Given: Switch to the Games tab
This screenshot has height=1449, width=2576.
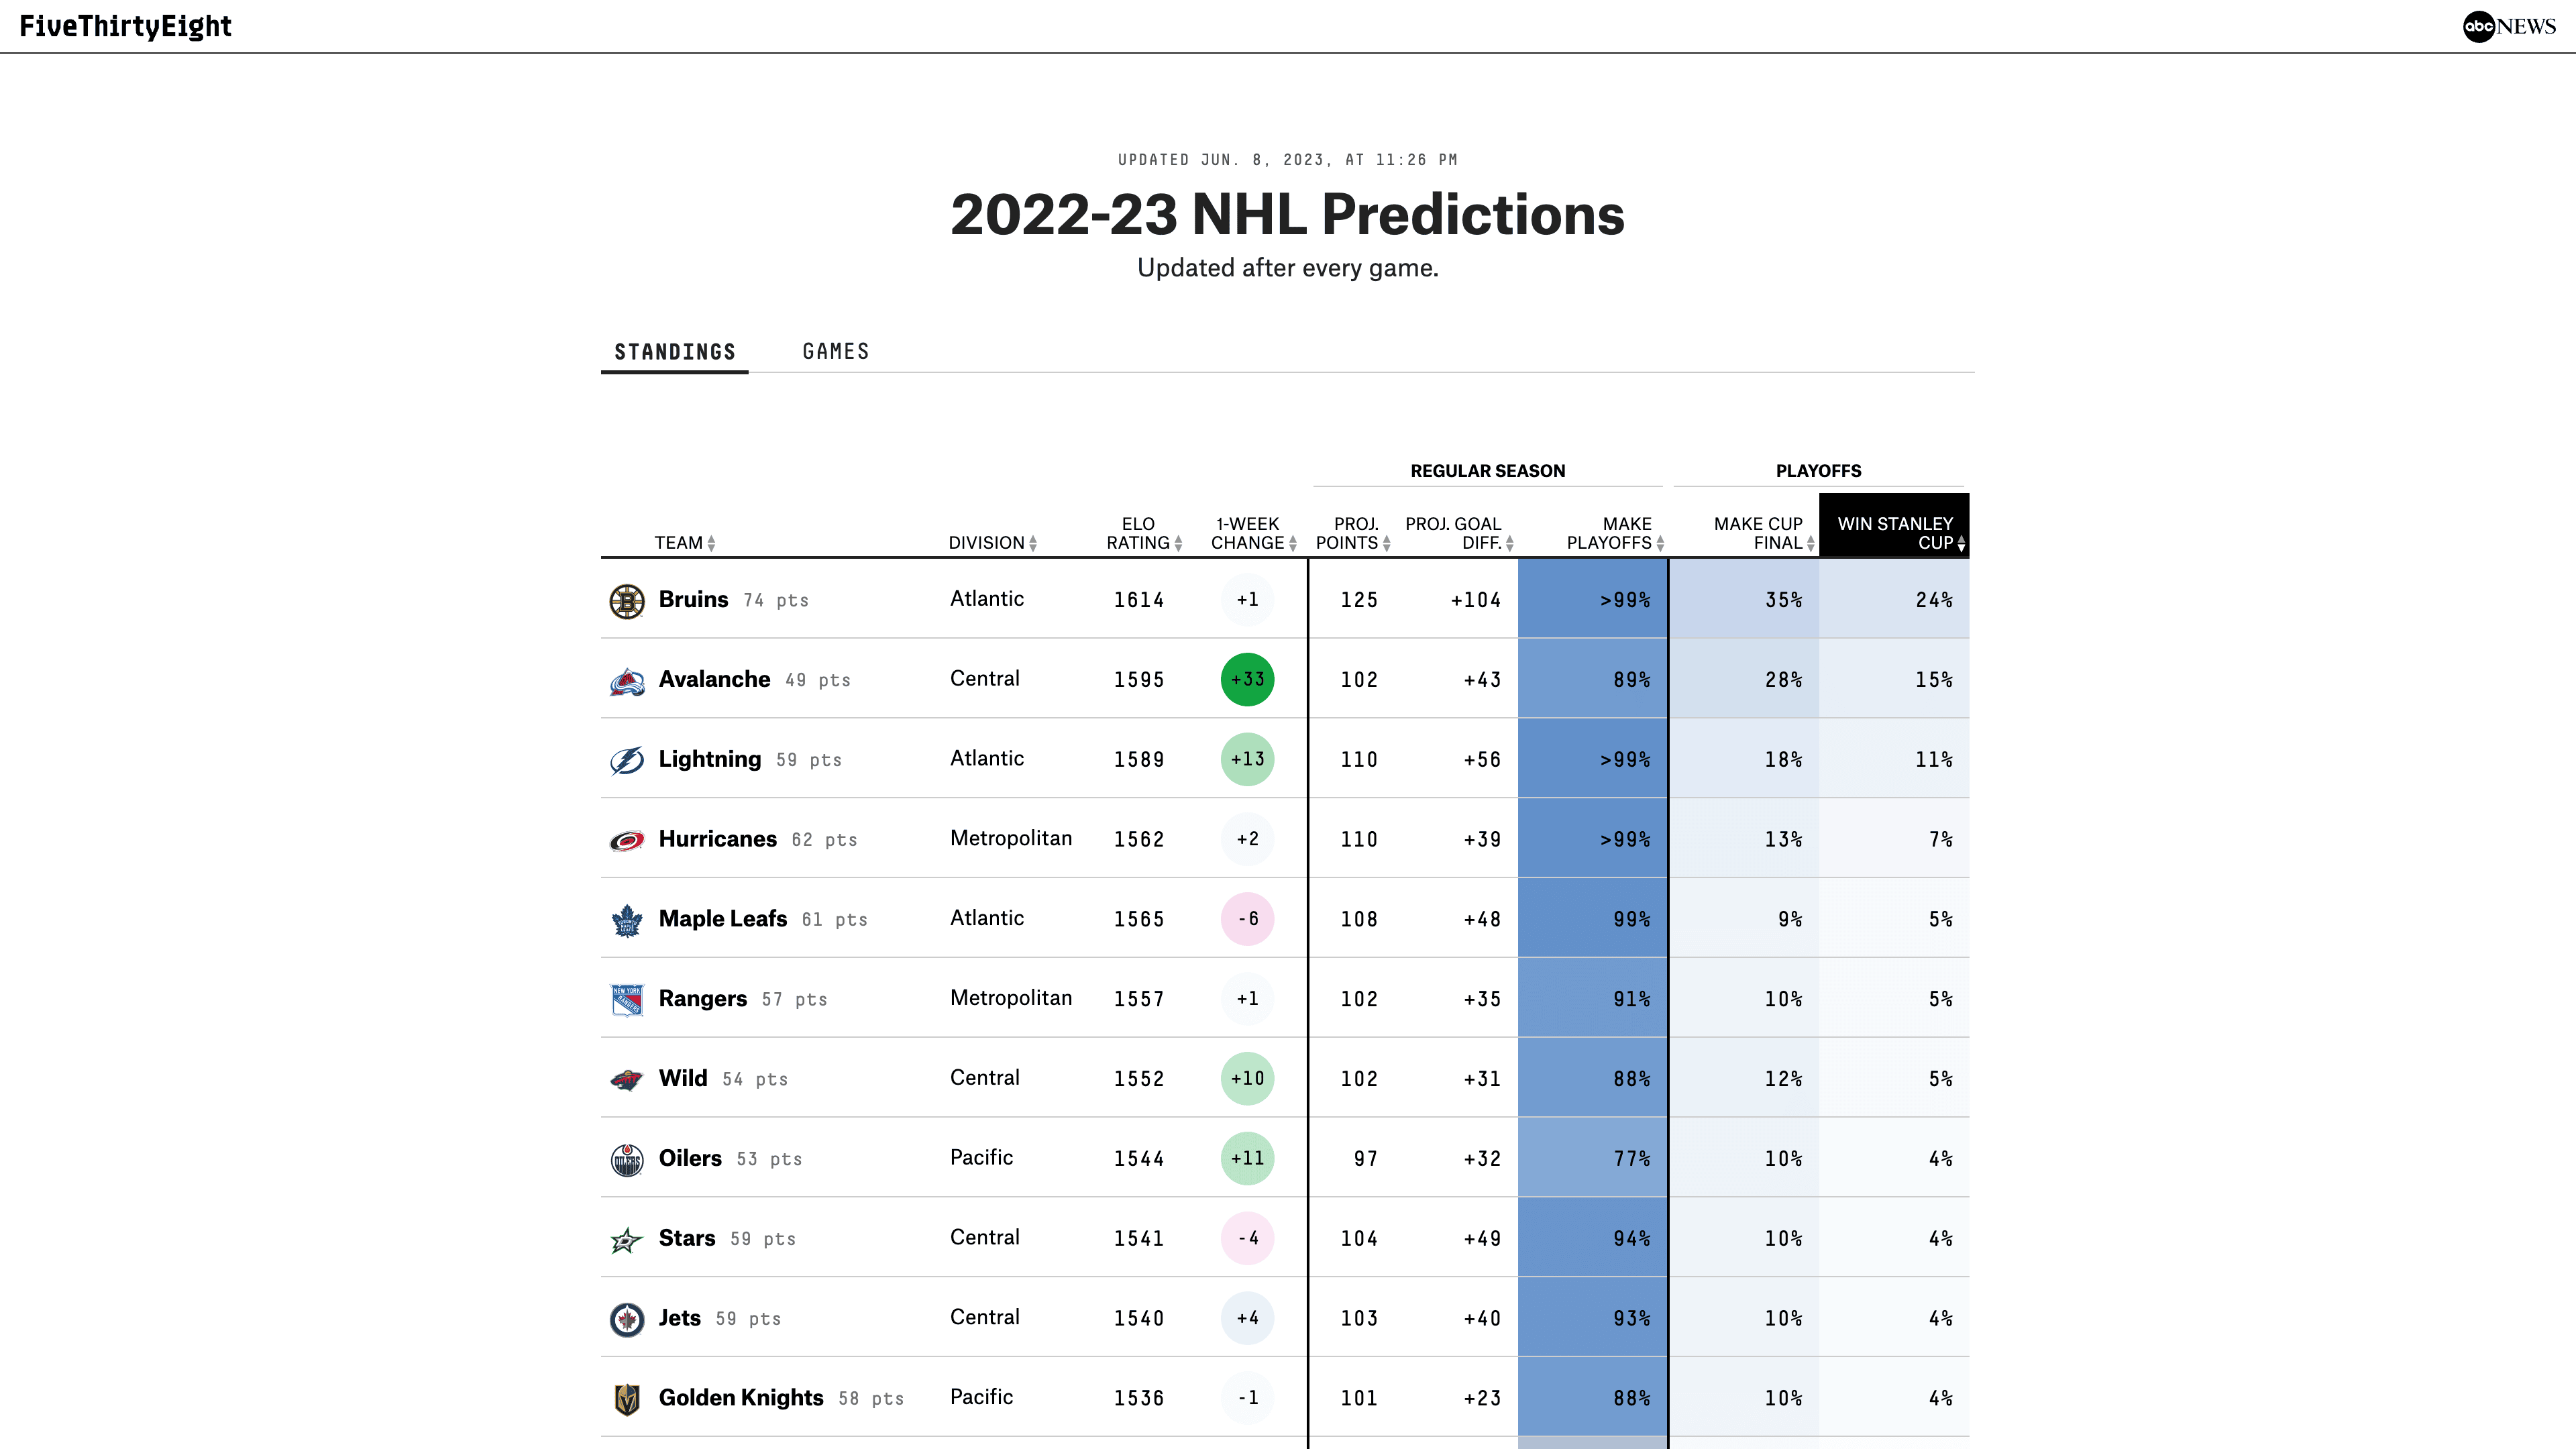Looking at the screenshot, I should pos(836,352).
